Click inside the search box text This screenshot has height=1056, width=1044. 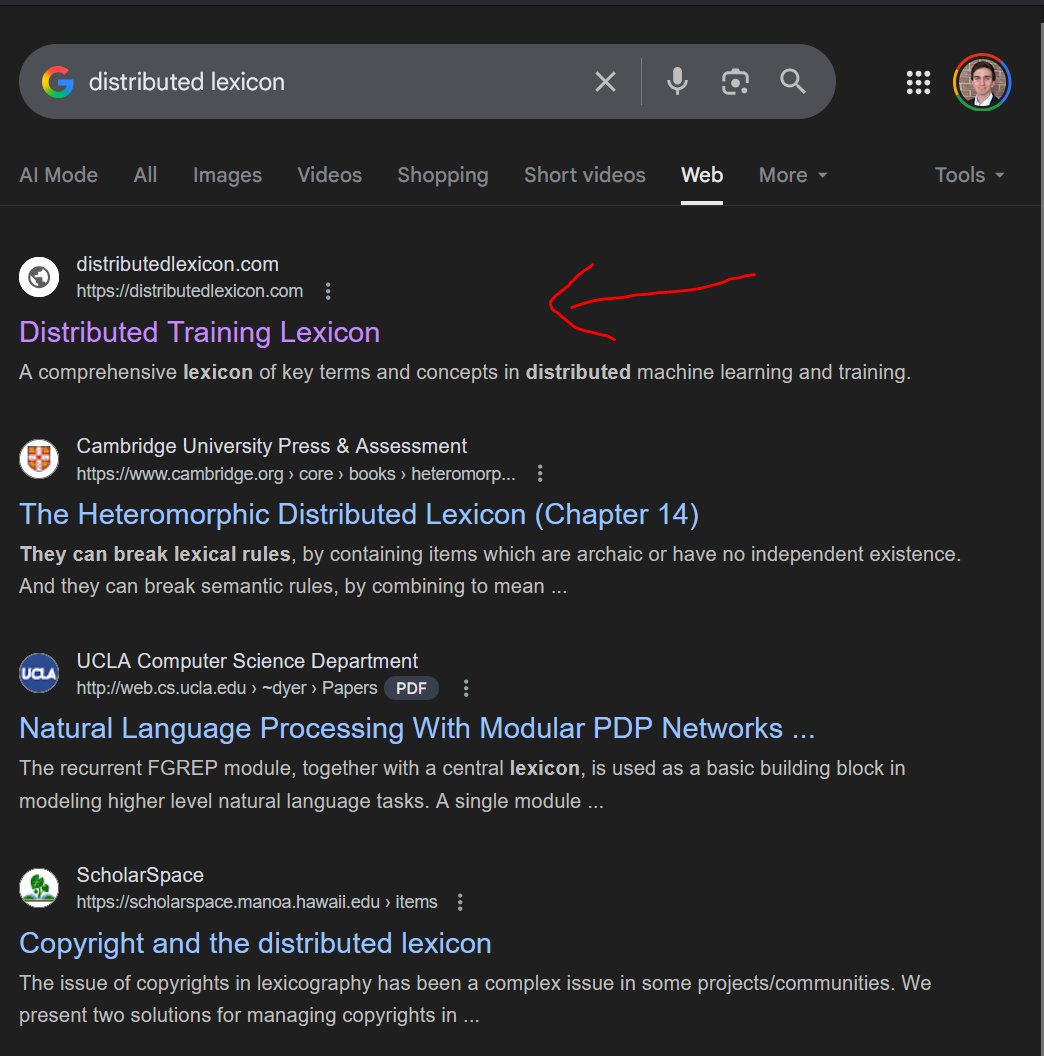coord(187,81)
